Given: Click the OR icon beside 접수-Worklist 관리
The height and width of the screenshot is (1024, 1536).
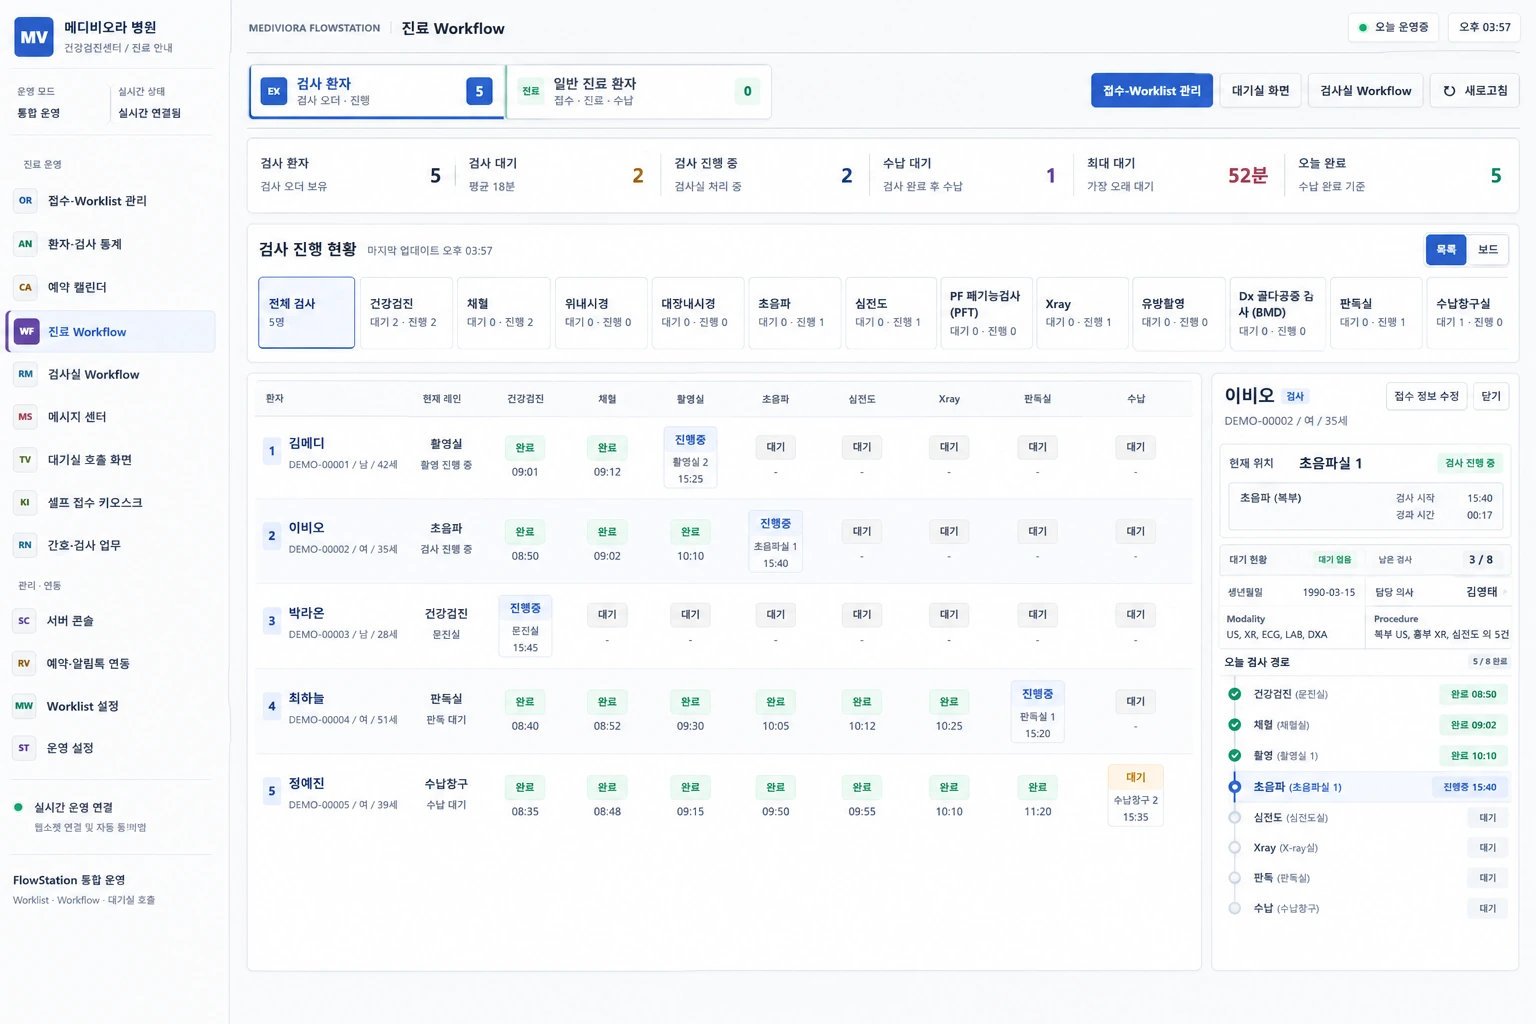Looking at the screenshot, I should (x=25, y=201).
